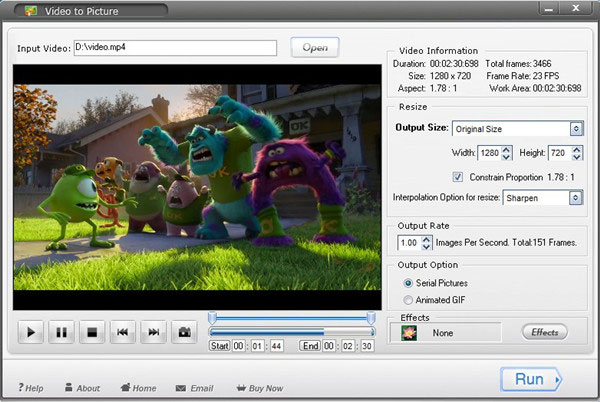Increase the output rate images per second
The height and width of the screenshot is (402, 600).
tap(426, 239)
